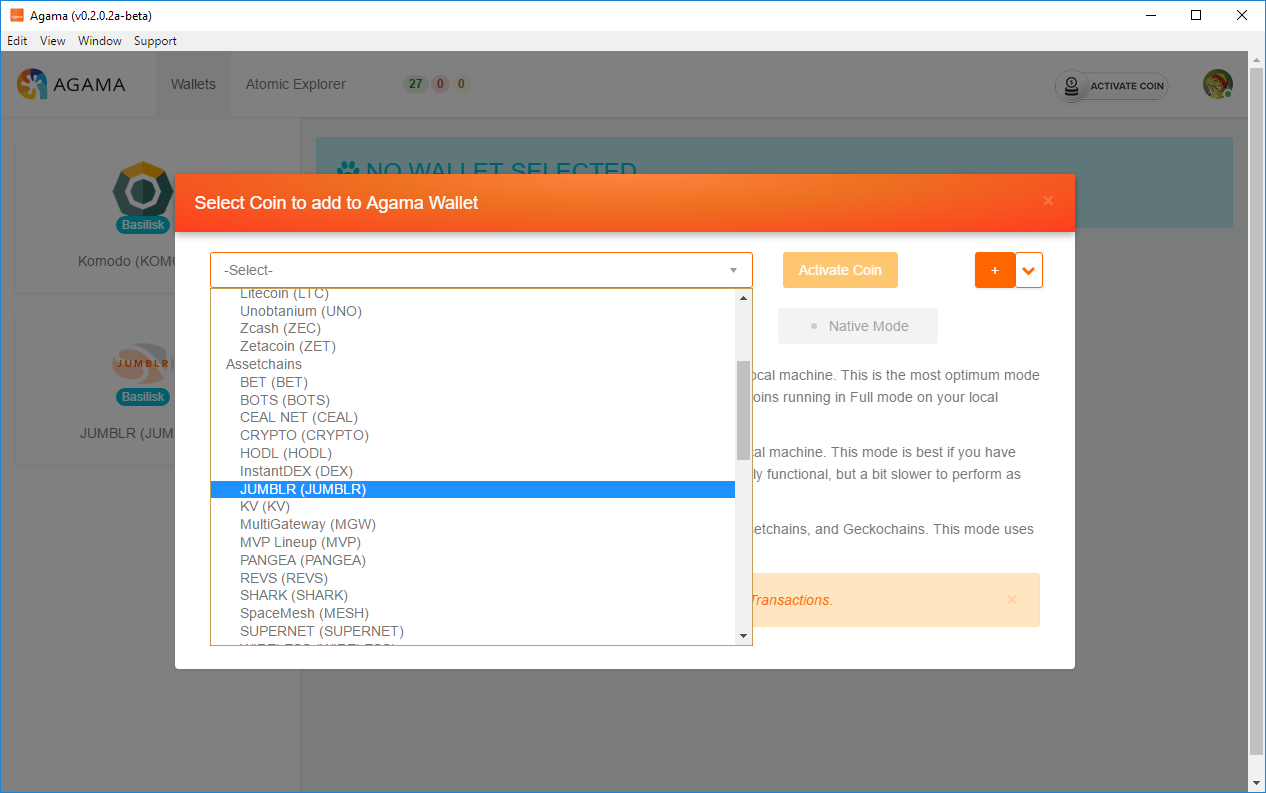This screenshot has width=1266, height=793.
Task: Choose BOTS (BOTS) from list
Action: [472, 400]
